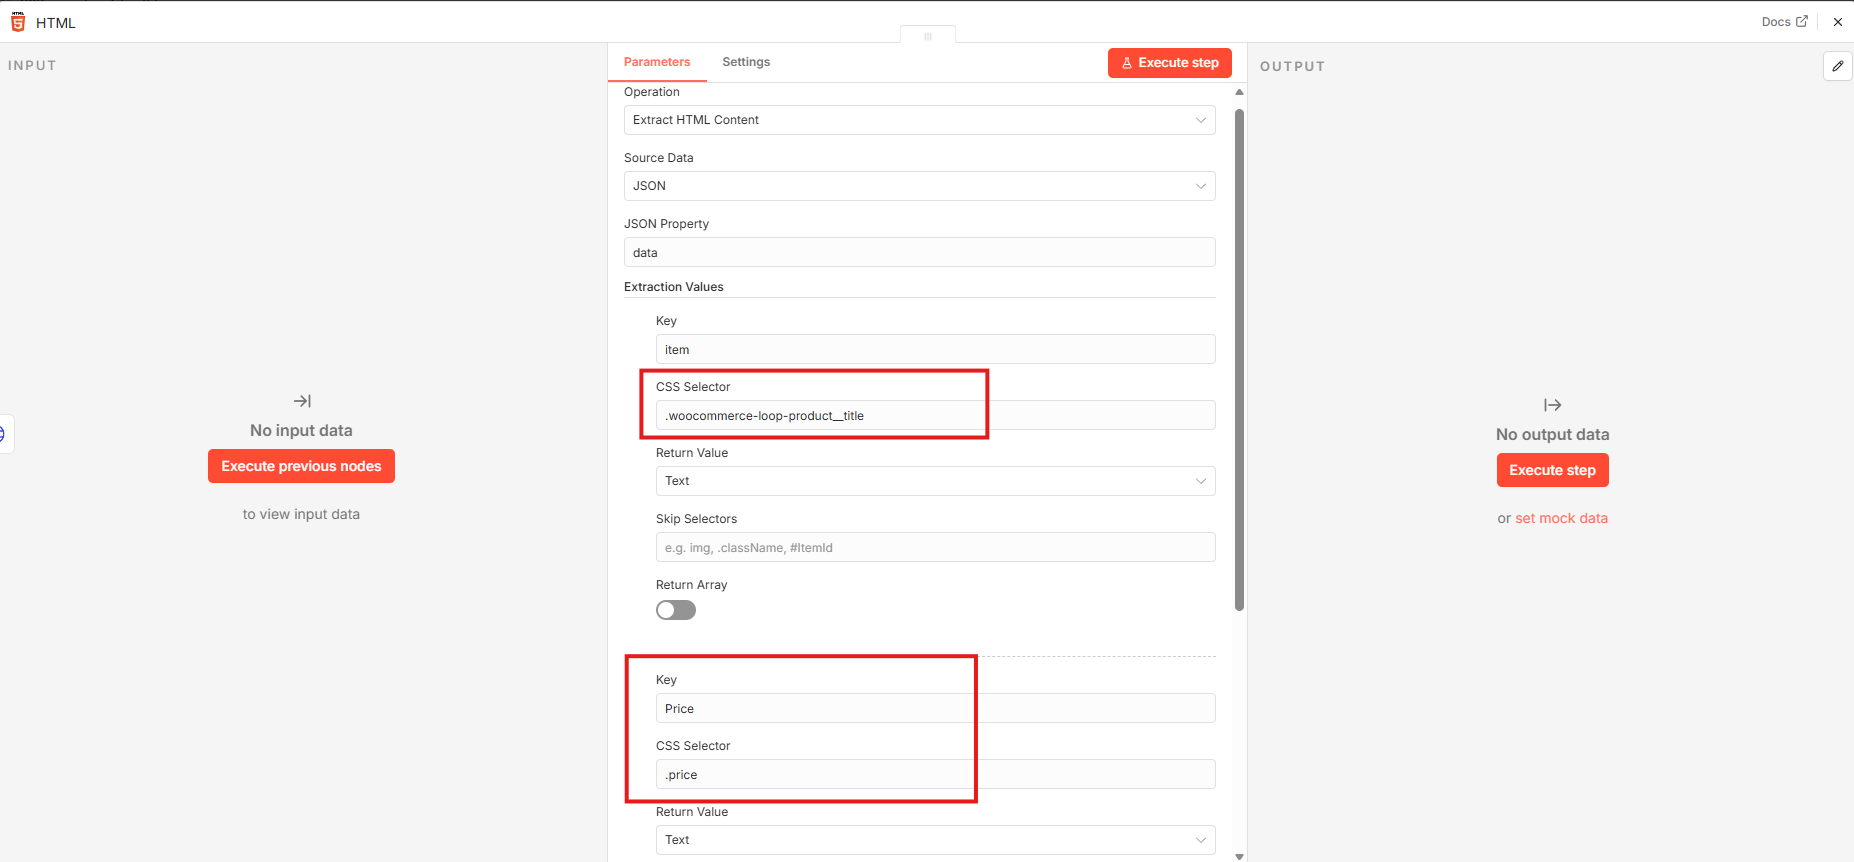
Task: Open the Docs external link
Action: [x=1784, y=22]
